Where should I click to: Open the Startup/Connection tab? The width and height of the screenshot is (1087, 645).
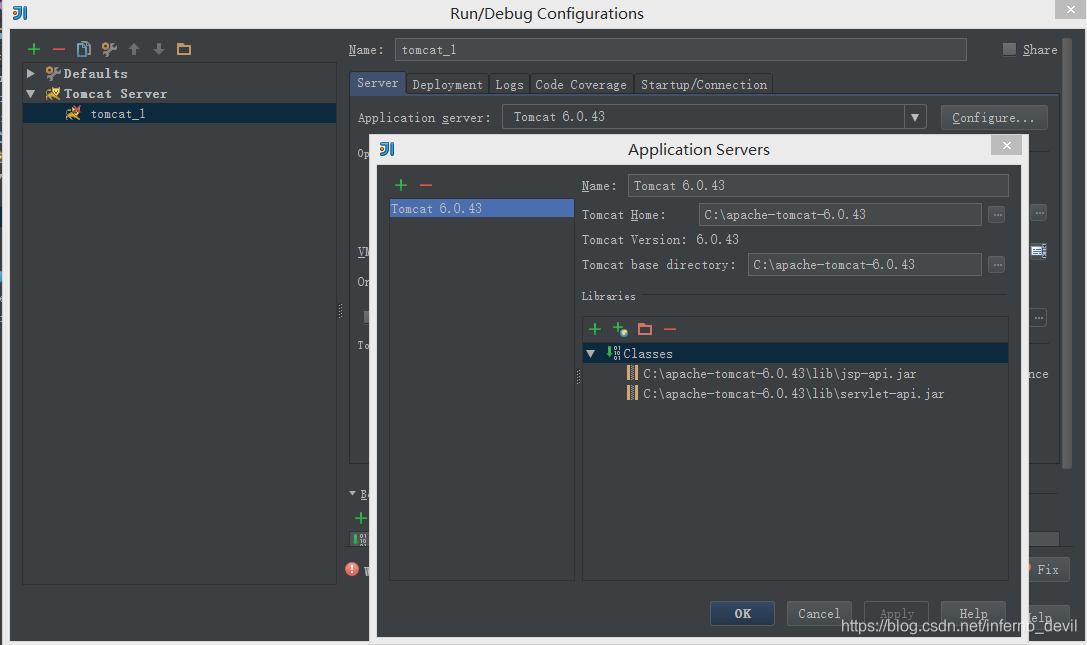click(704, 85)
